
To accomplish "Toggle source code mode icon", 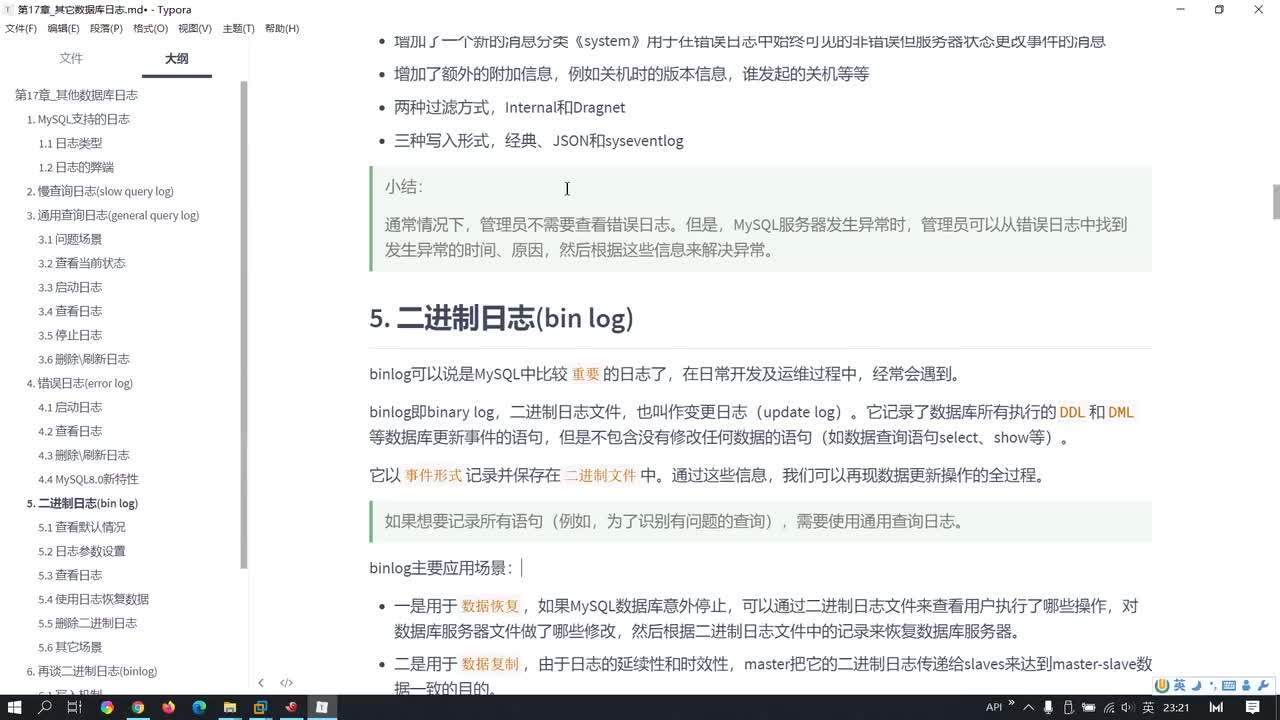I will (287, 683).
